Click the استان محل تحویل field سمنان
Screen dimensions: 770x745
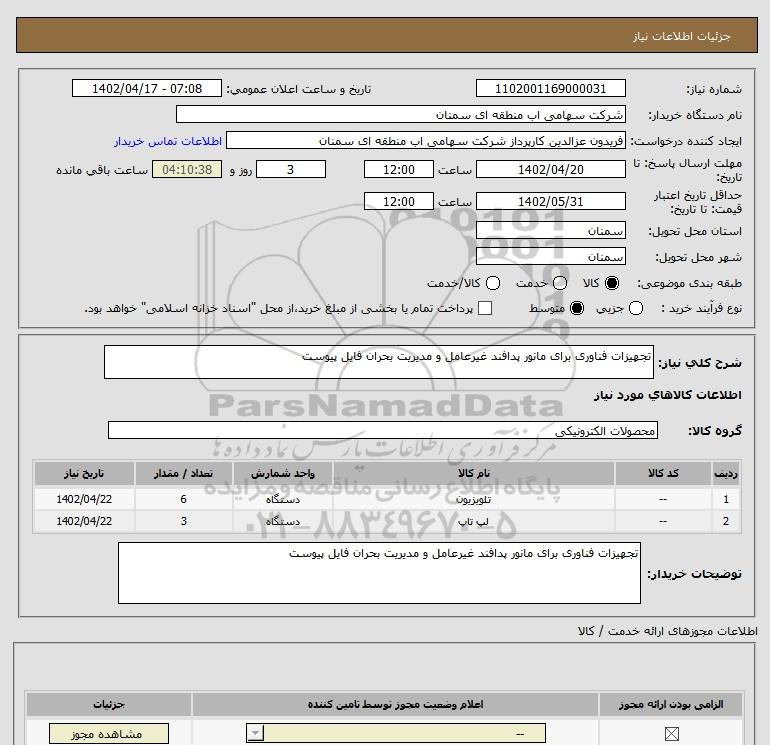tap(550, 231)
